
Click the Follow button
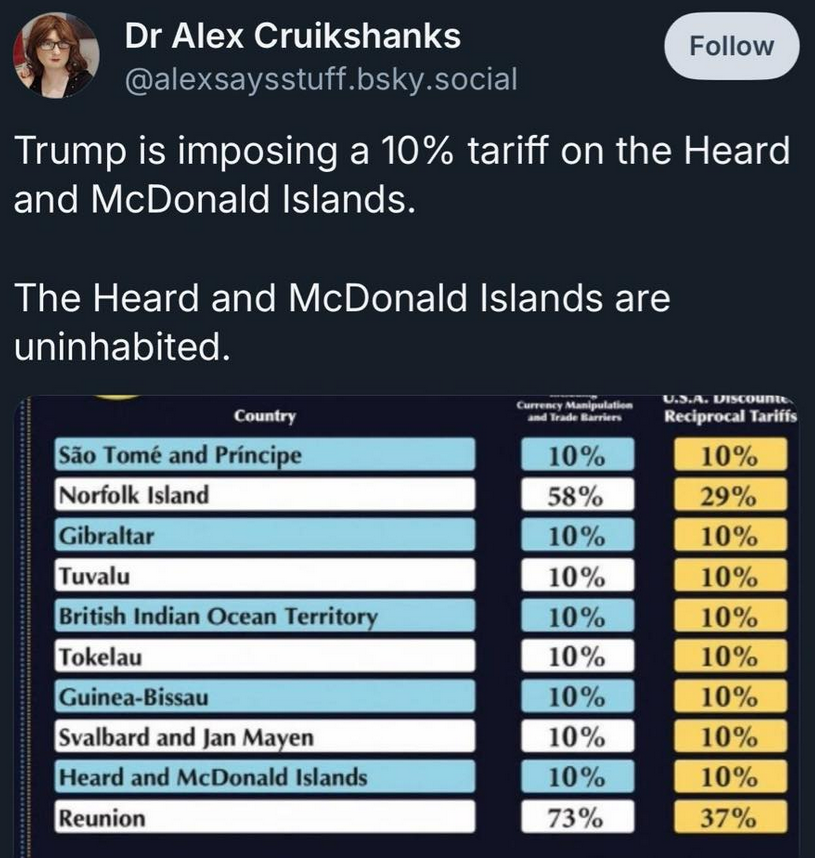click(734, 46)
